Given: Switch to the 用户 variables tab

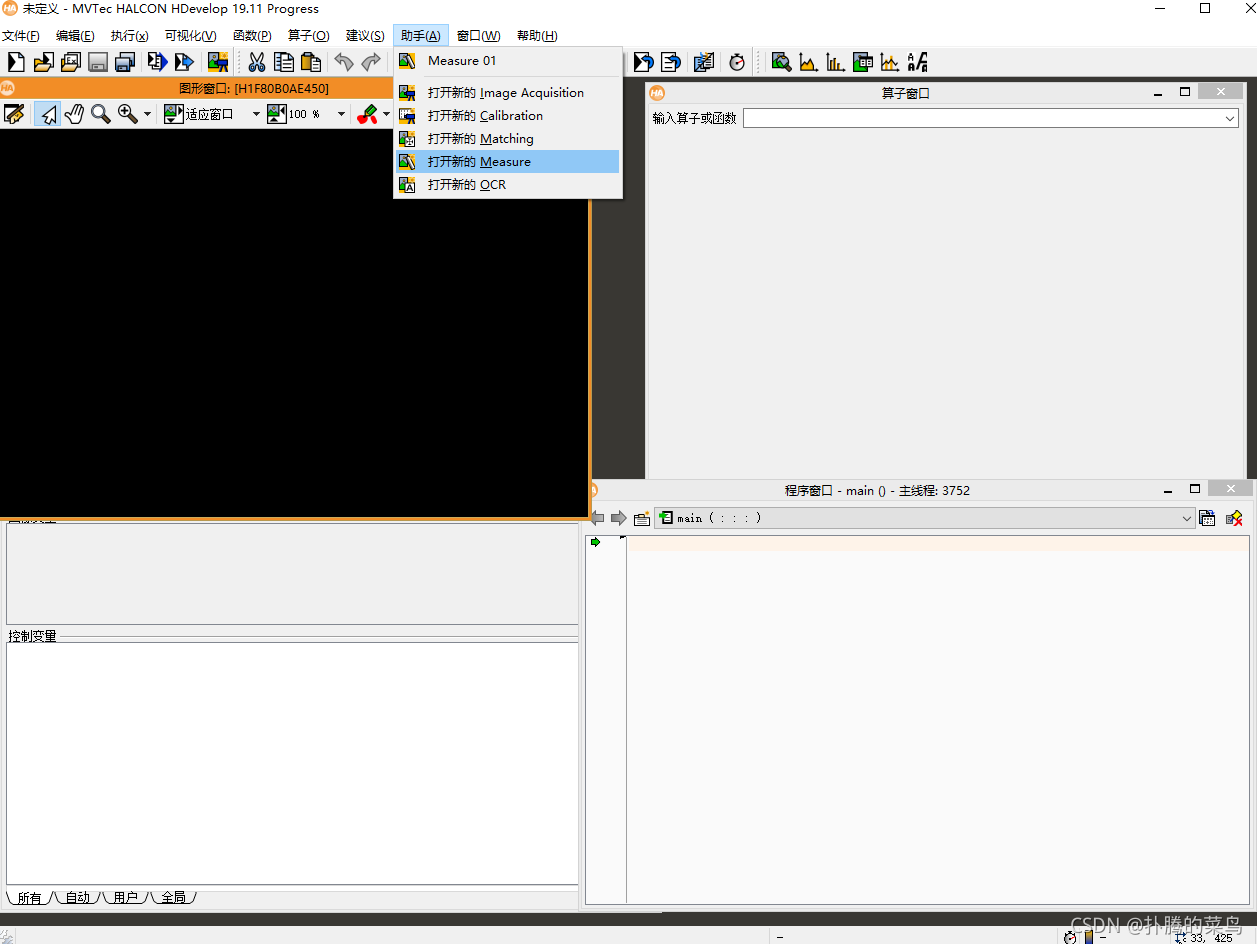Looking at the screenshot, I should click(x=126, y=897).
